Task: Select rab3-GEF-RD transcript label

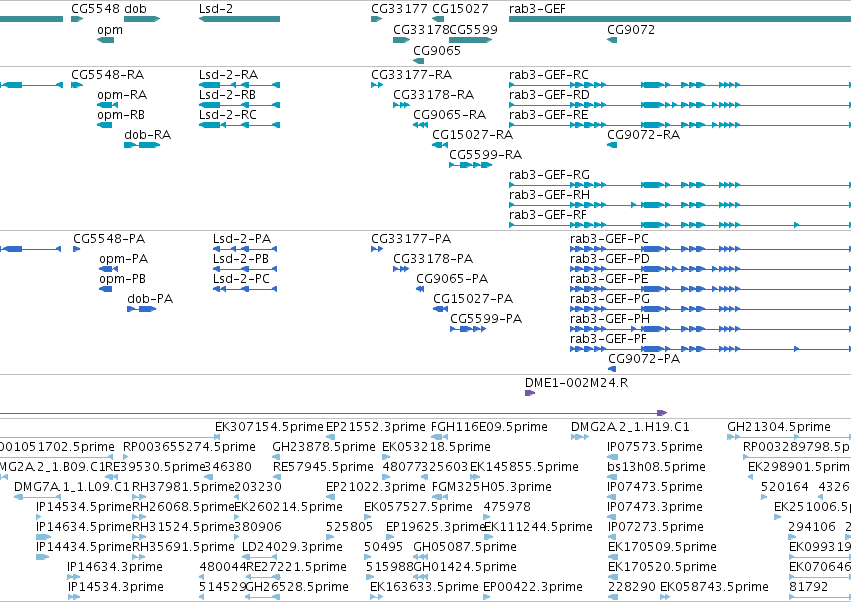Action: (549, 95)
